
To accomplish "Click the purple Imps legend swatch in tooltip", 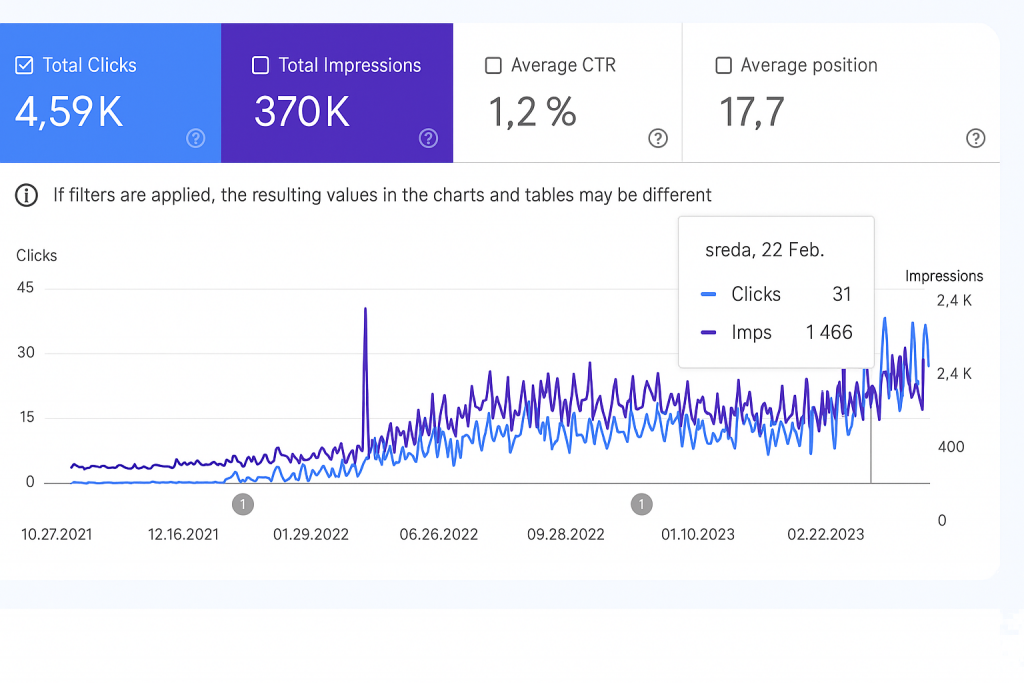I will 709,333.
